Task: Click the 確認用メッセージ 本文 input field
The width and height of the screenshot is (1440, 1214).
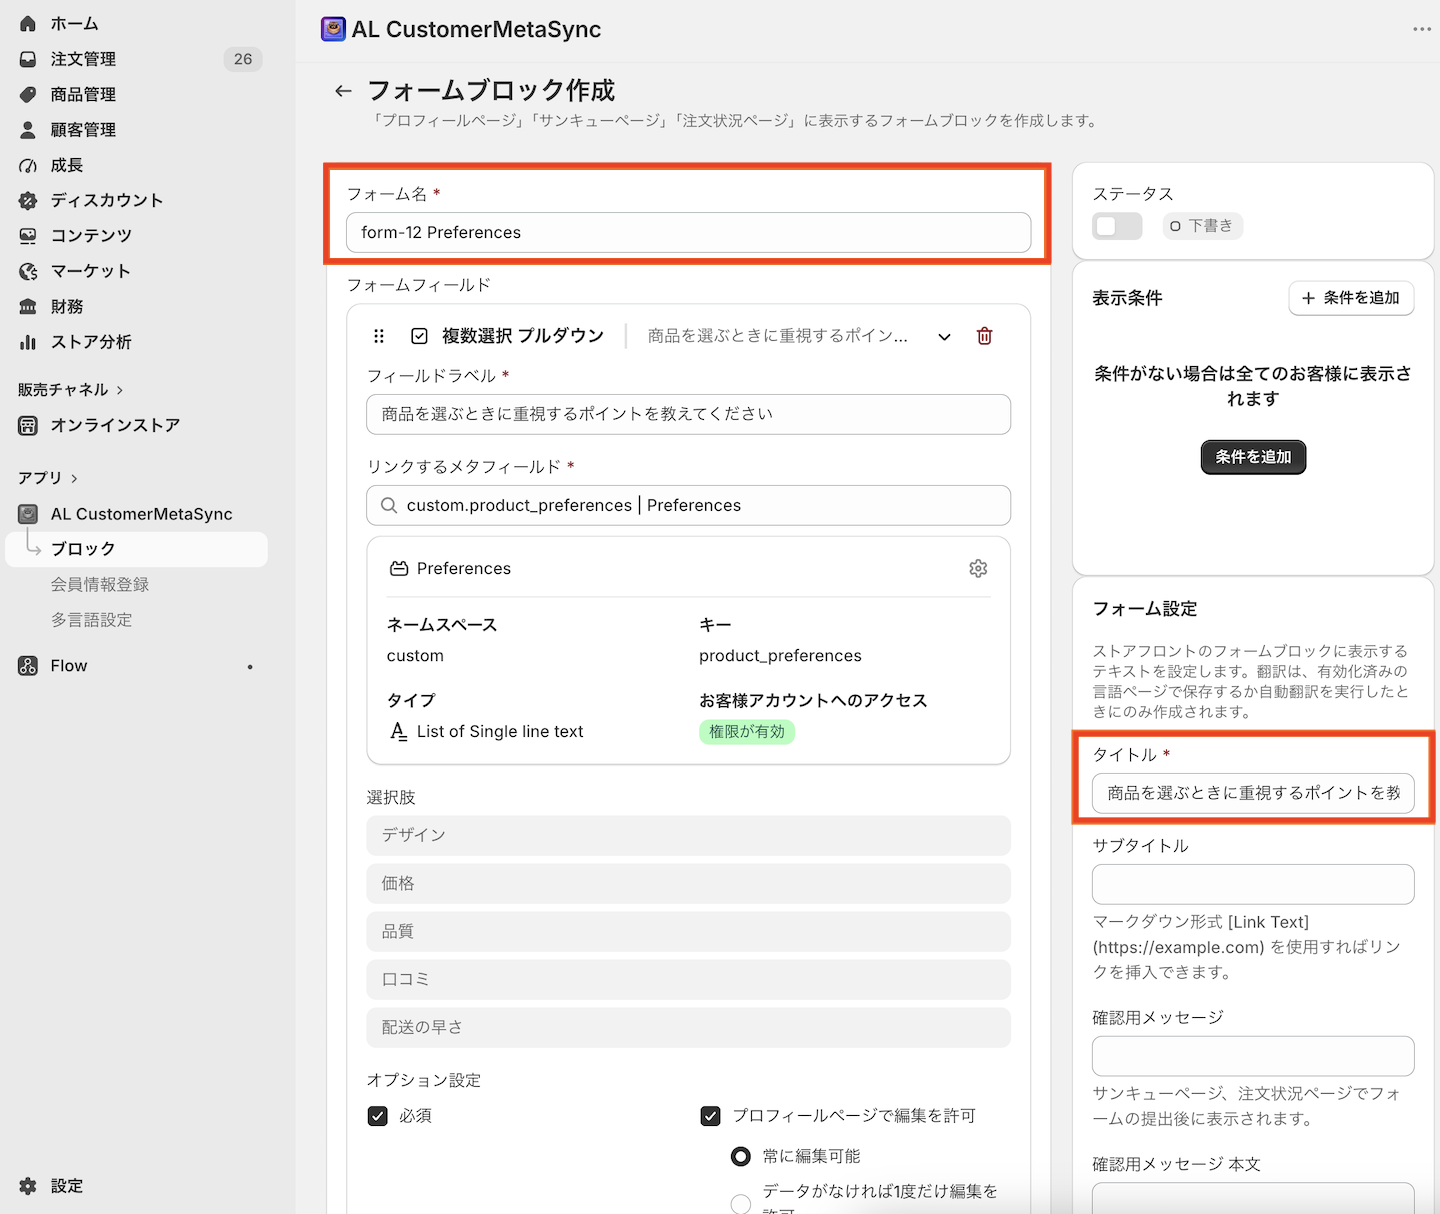Action: click(1253, 1198)
